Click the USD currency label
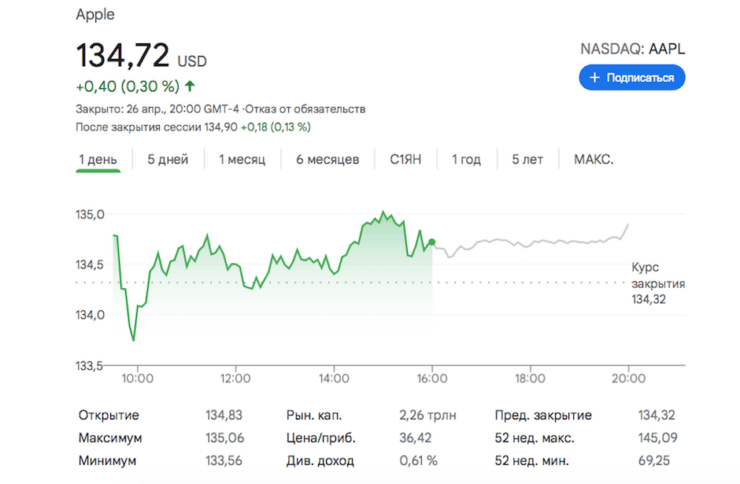The width and height of the screenshot is (740, 484). (192, 61)
